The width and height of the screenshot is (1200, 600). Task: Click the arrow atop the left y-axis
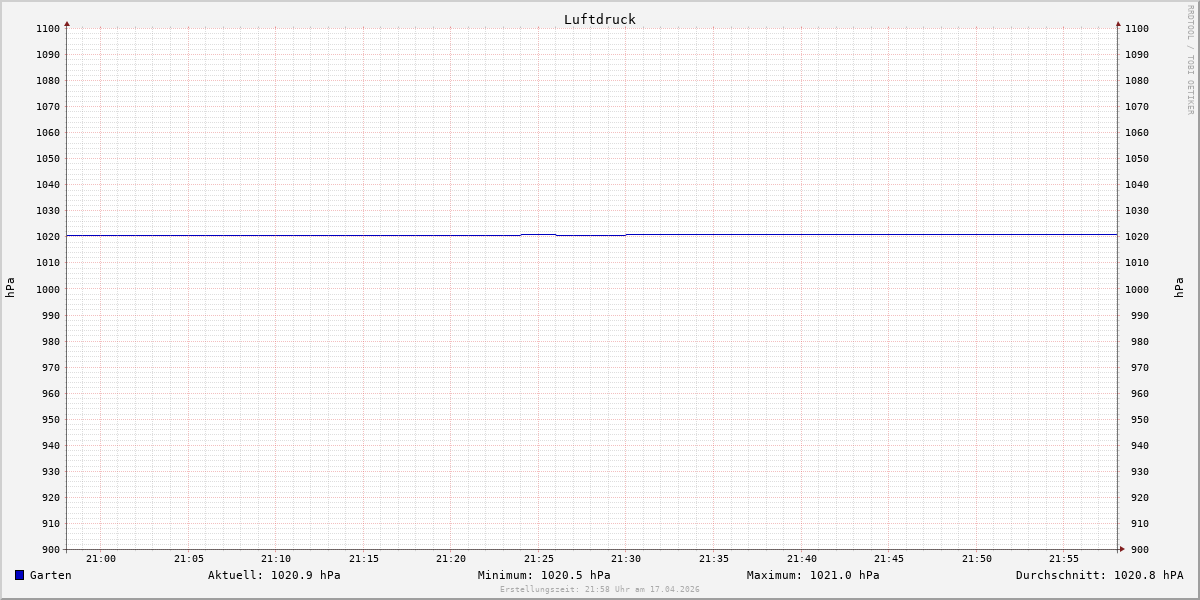click(x=67, y=23)
